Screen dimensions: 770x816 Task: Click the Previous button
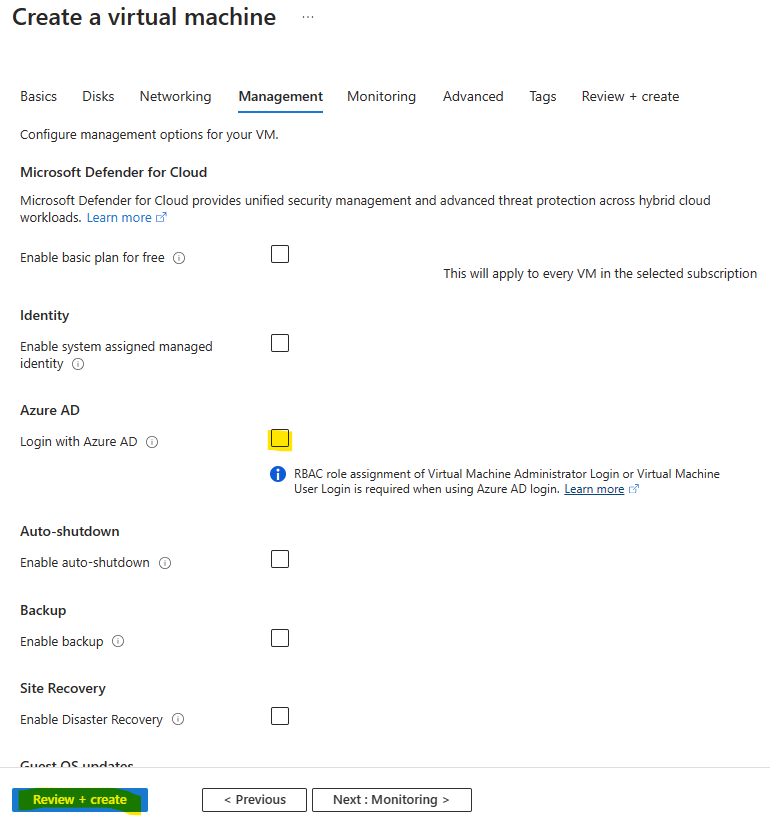254,800
